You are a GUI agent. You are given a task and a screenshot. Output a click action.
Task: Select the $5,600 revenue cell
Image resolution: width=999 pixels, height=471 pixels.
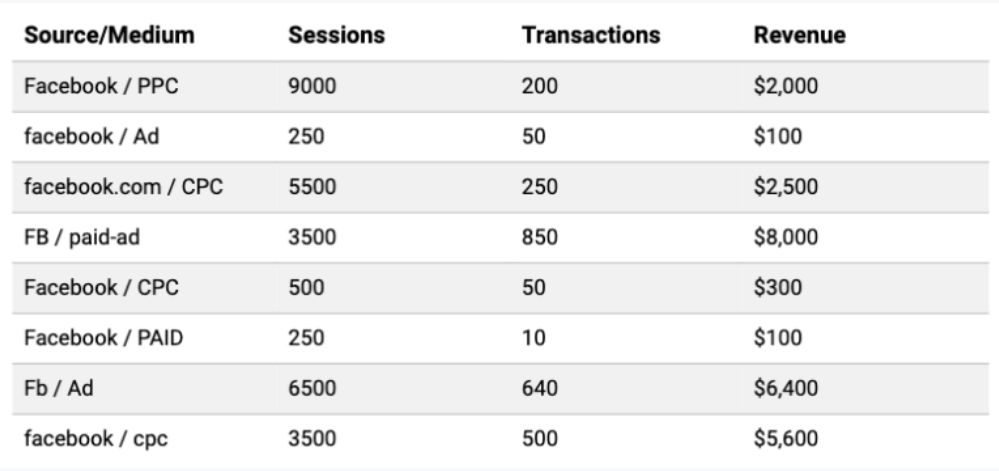point(785,439)
